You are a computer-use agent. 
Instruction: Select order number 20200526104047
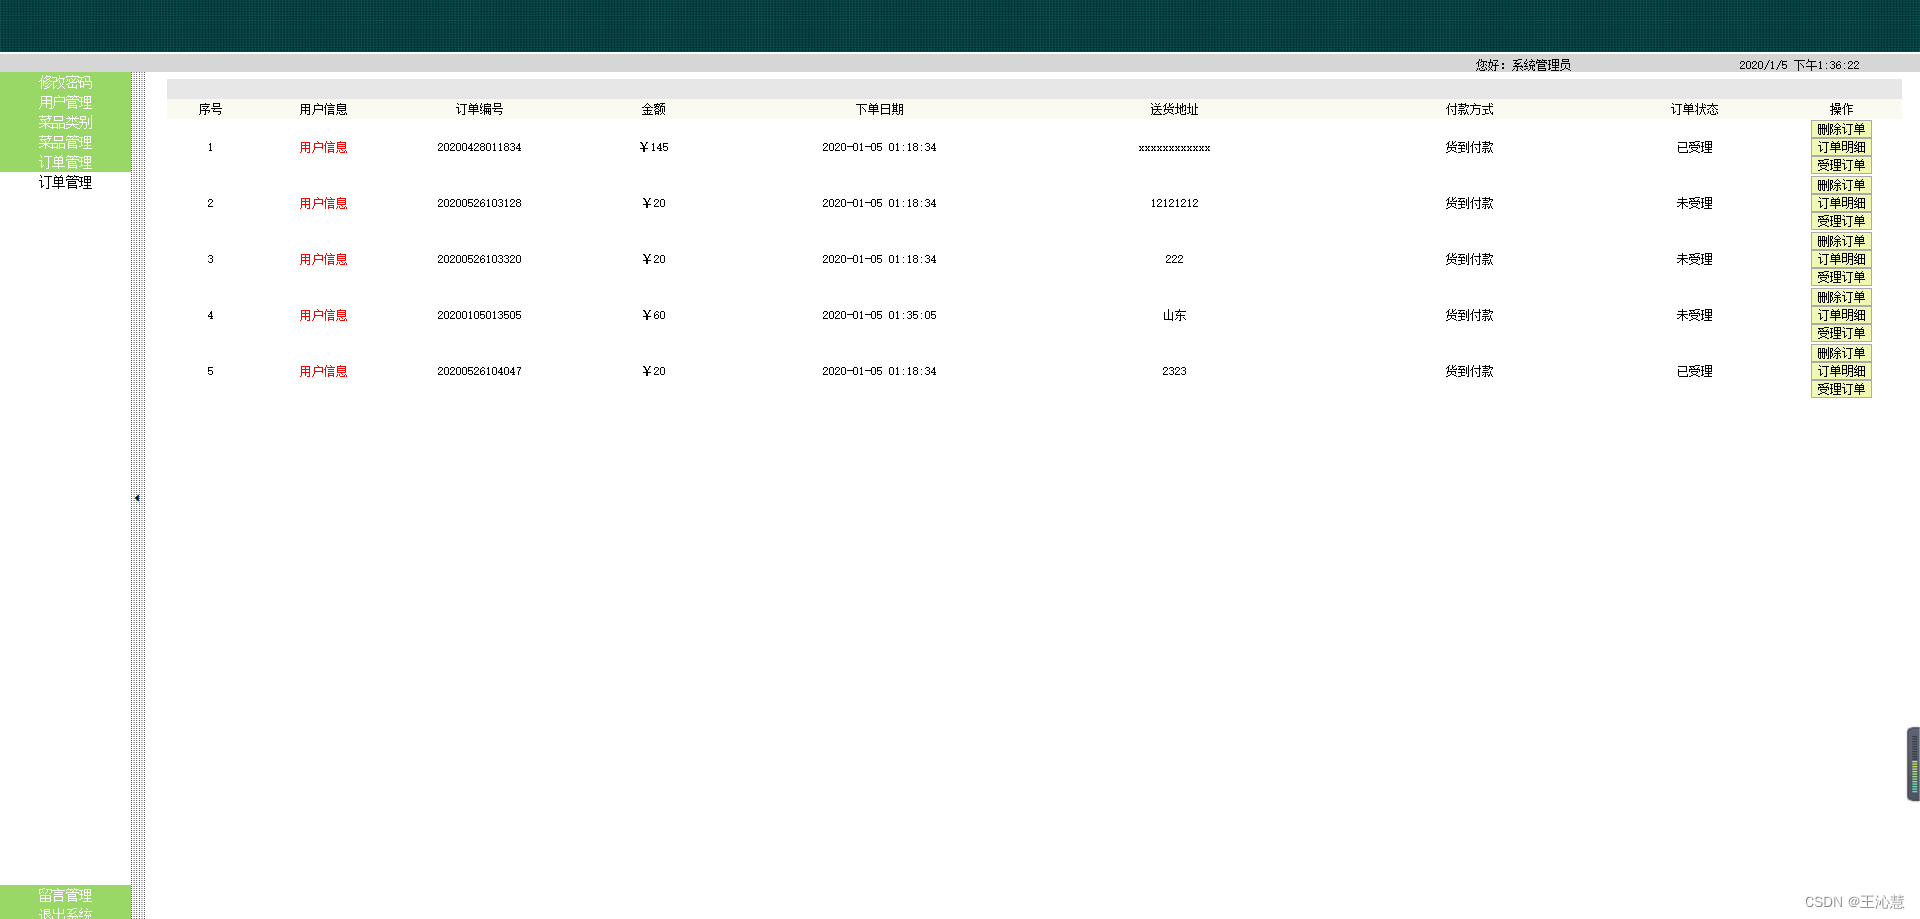coord(479,371)
